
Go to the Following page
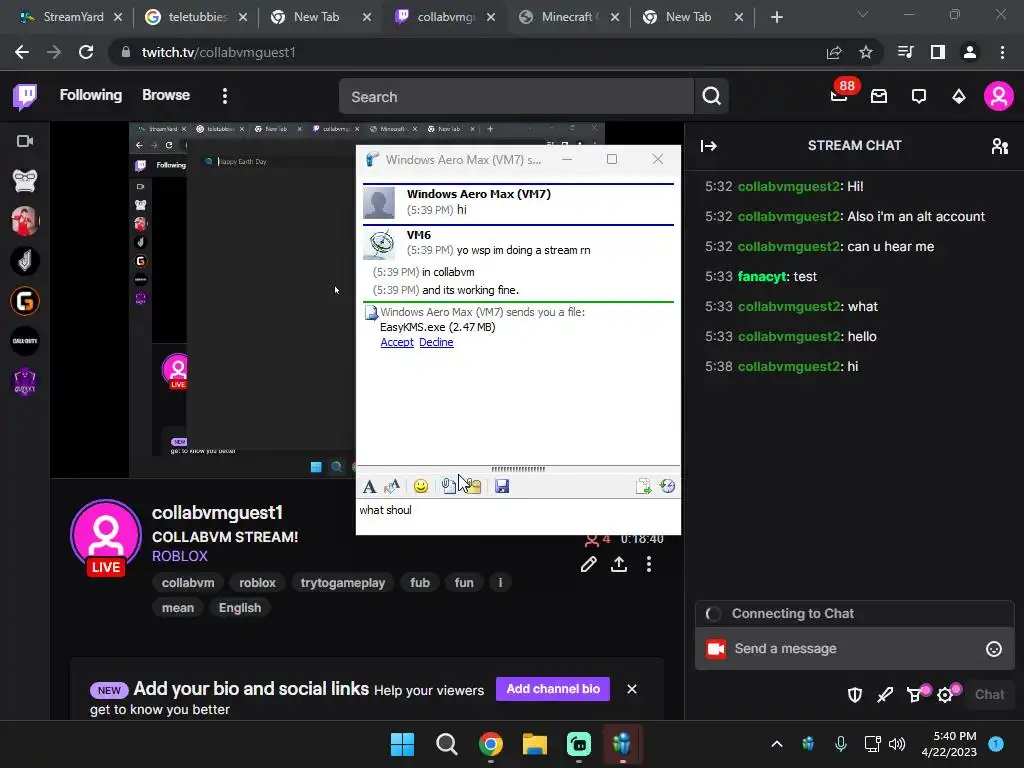tap(91, 95)
